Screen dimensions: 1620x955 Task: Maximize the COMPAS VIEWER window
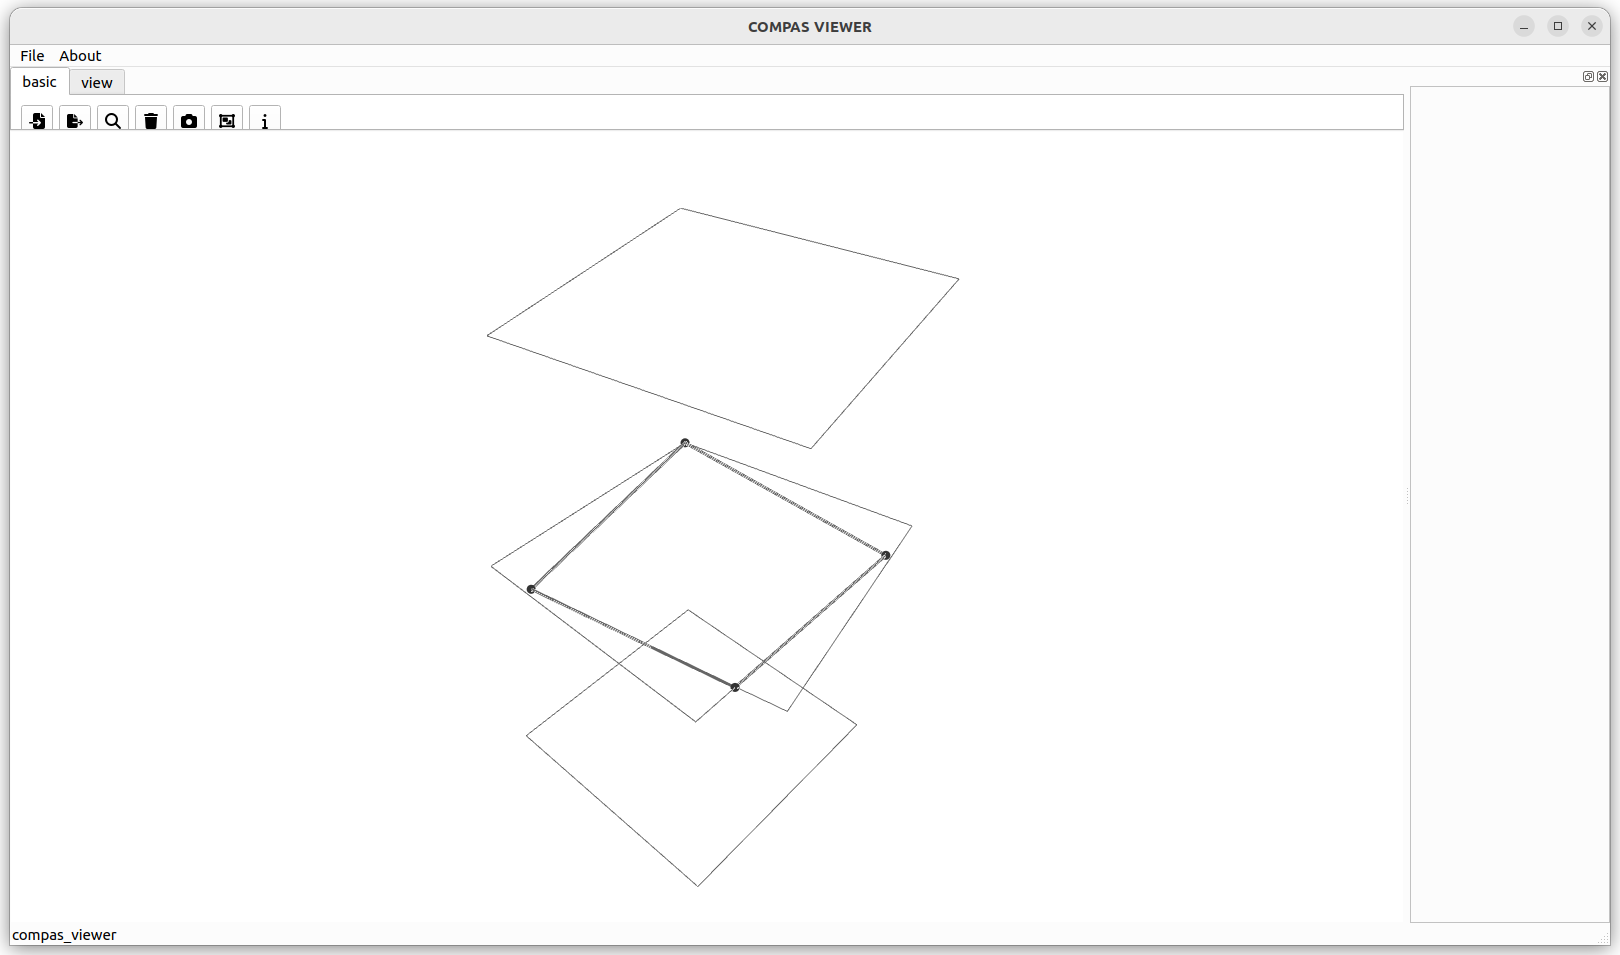coord(1558,27)
